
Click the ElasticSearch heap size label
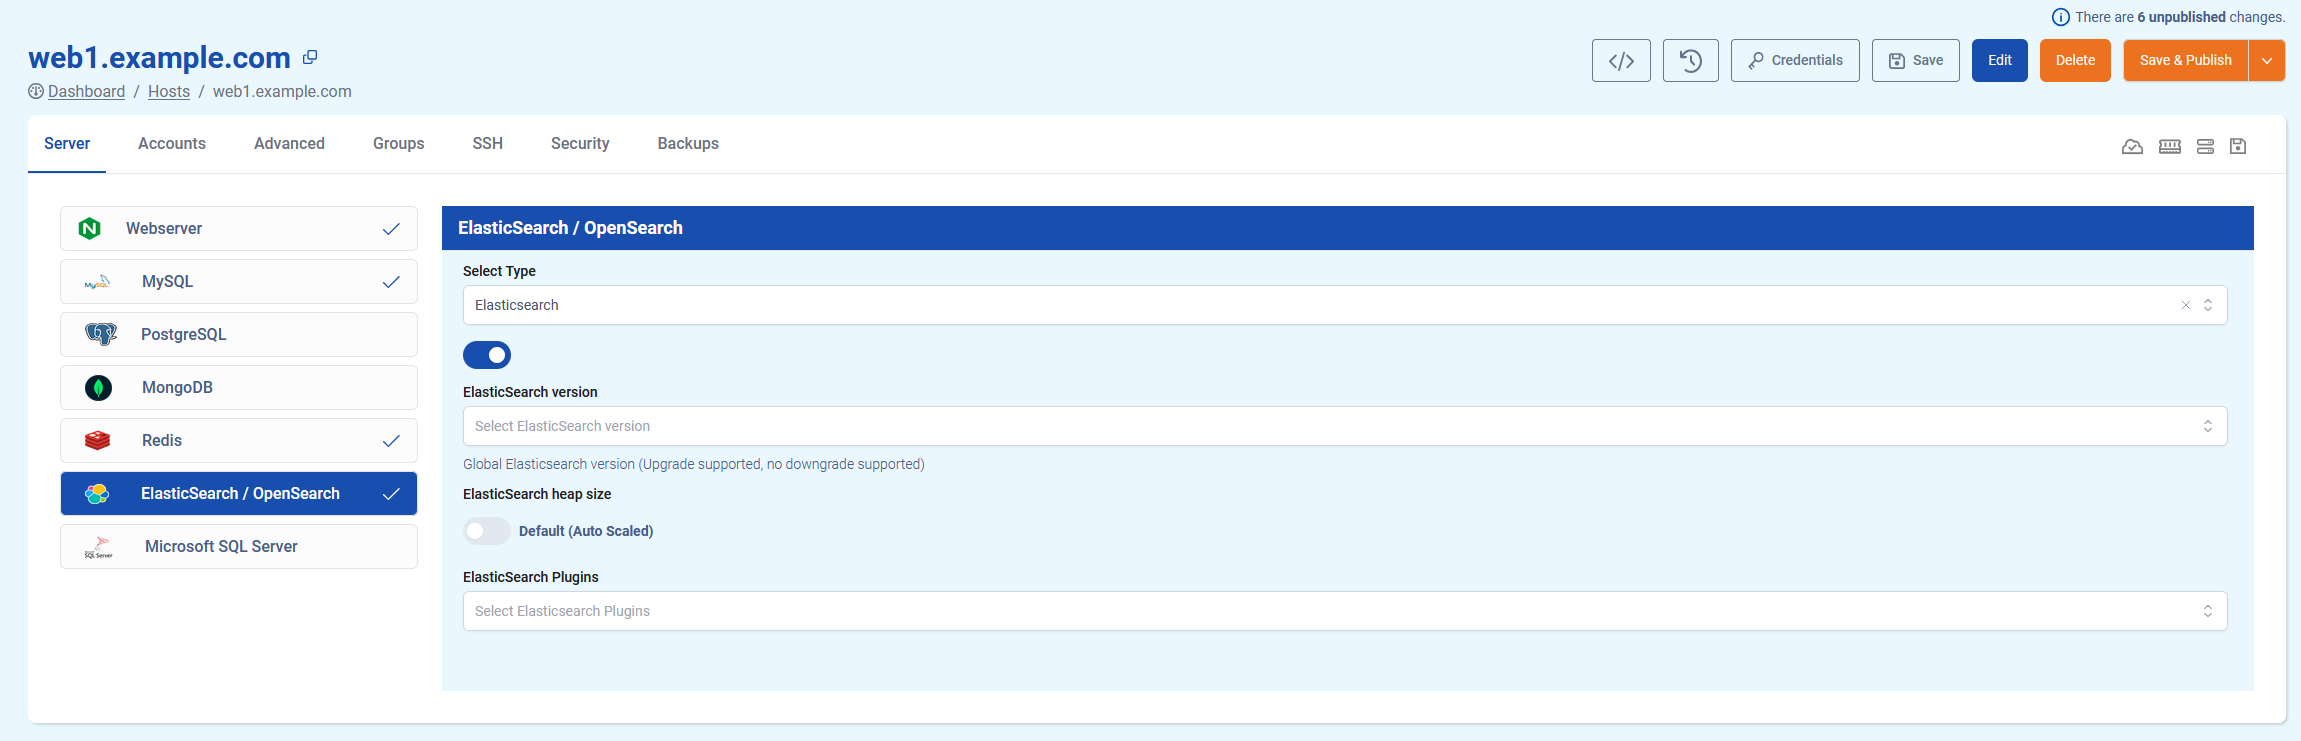537,494
